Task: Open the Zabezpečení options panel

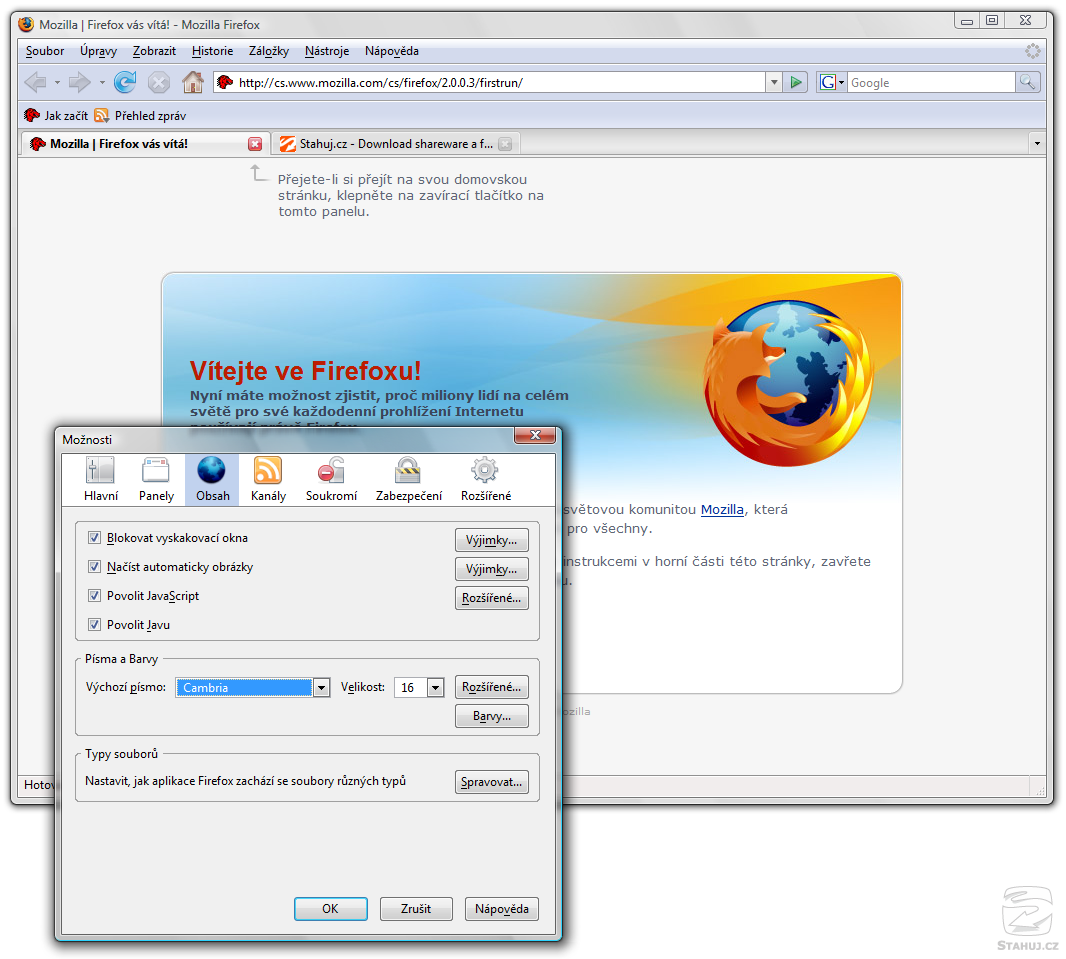Action: click(409, 480)
